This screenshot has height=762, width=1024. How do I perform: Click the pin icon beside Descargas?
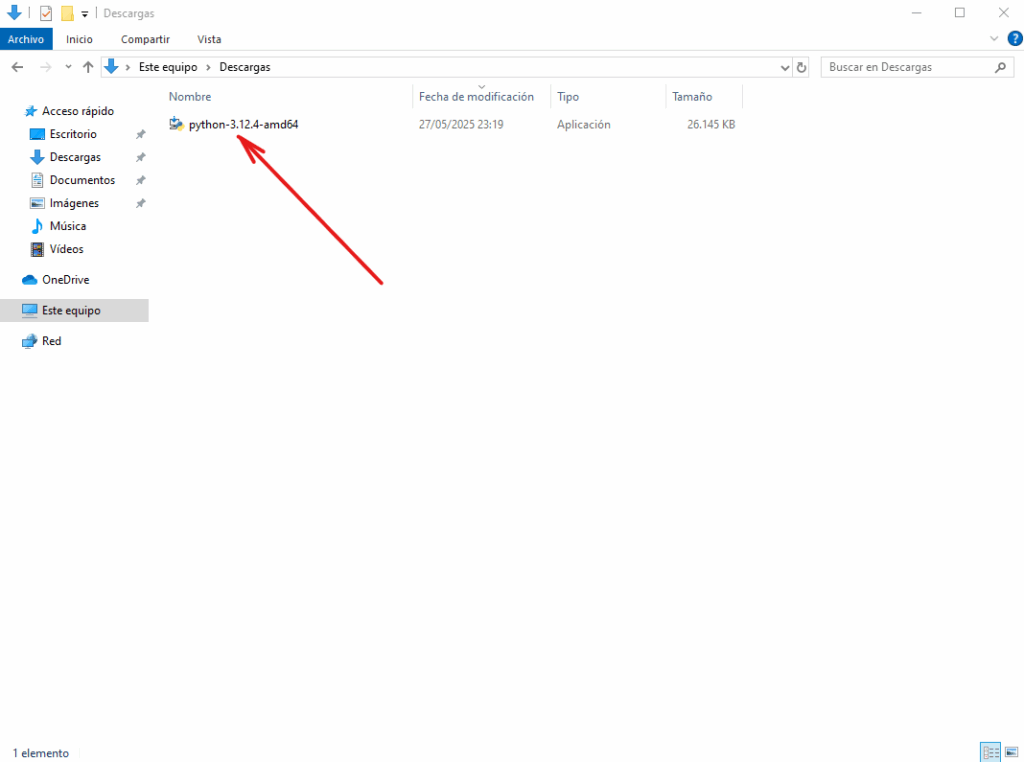click(140, 157)
